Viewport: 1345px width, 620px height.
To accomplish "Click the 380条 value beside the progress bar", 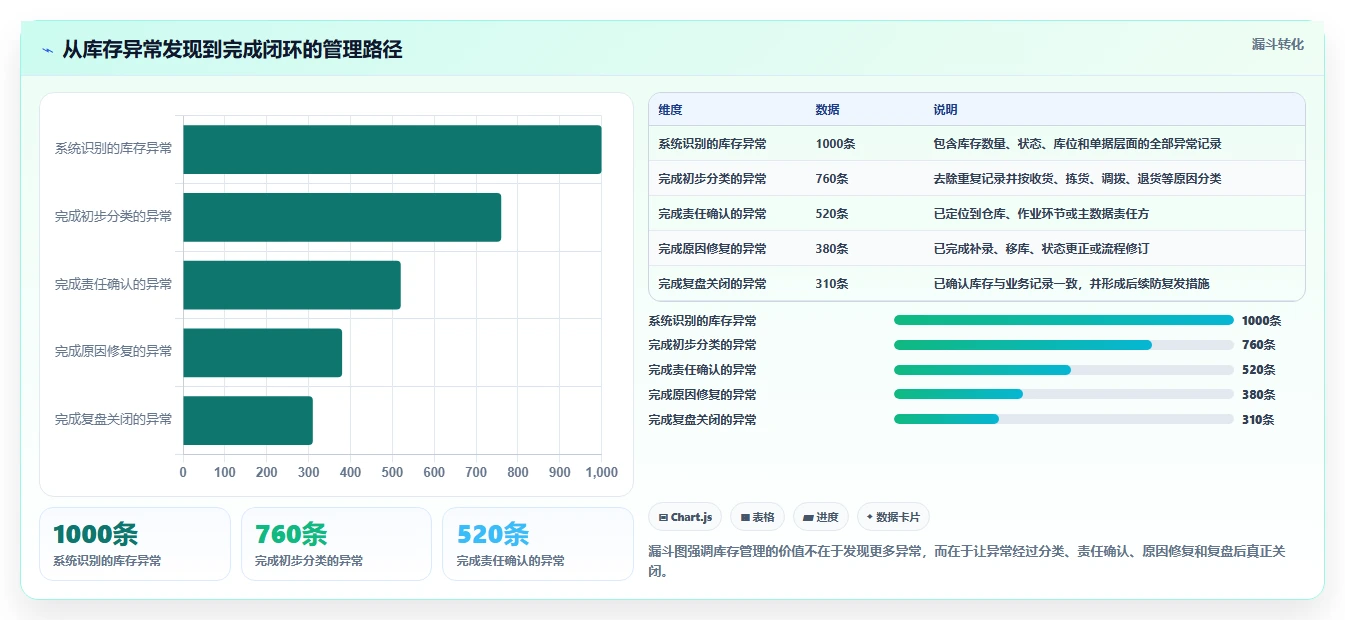I will 1259,395.
